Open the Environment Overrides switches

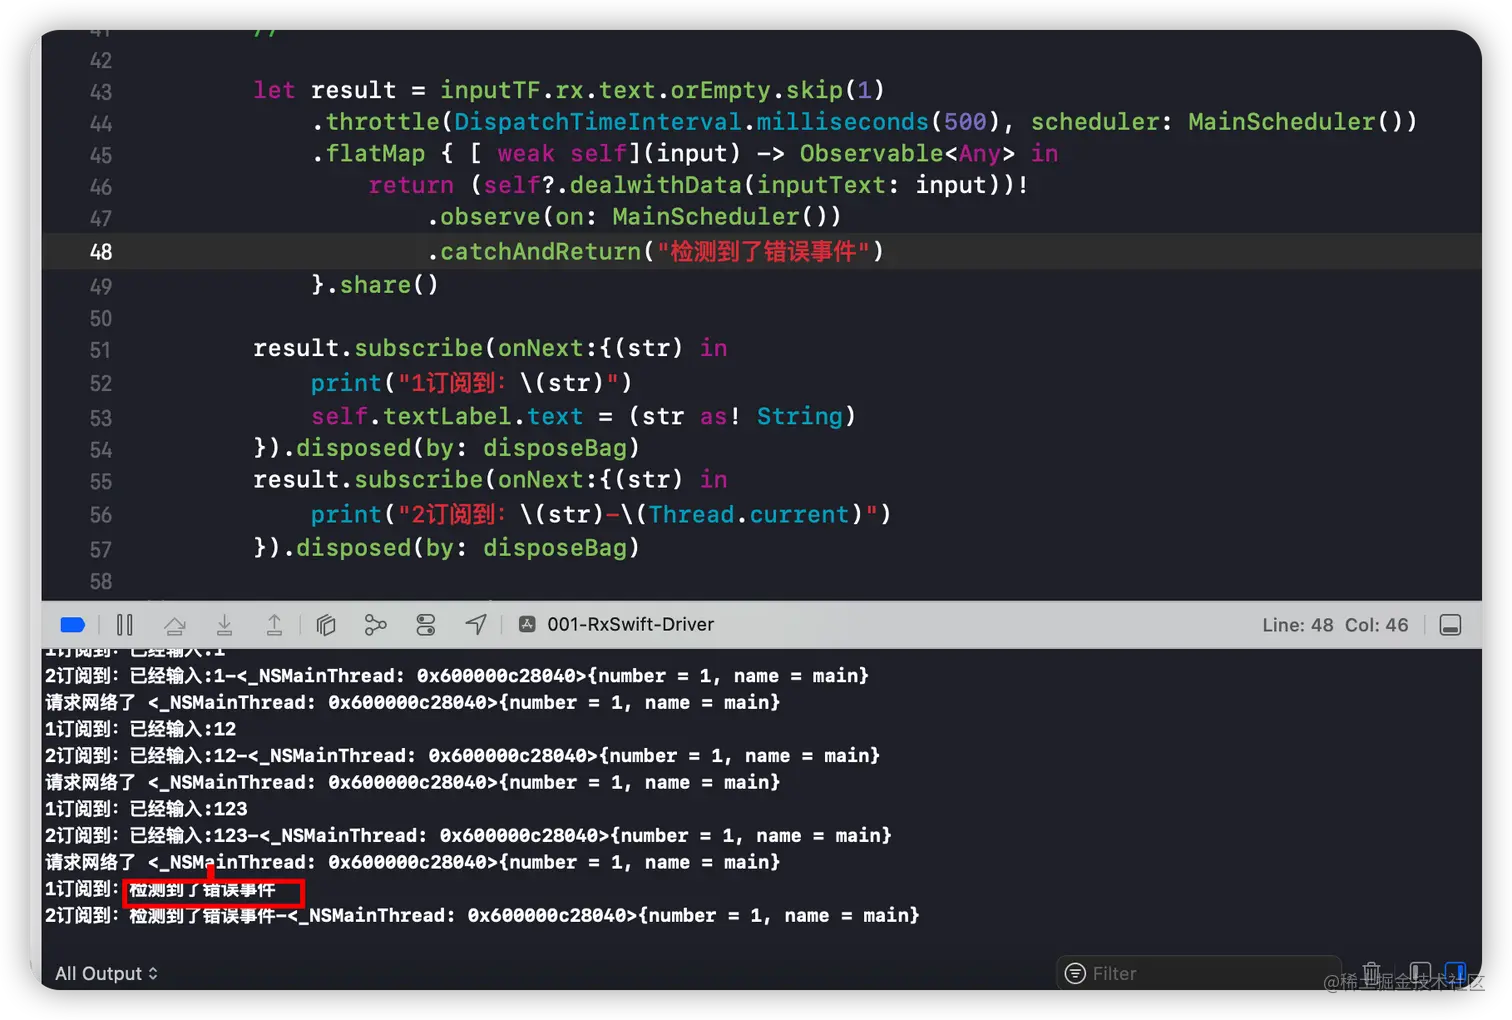coord(426,625)
